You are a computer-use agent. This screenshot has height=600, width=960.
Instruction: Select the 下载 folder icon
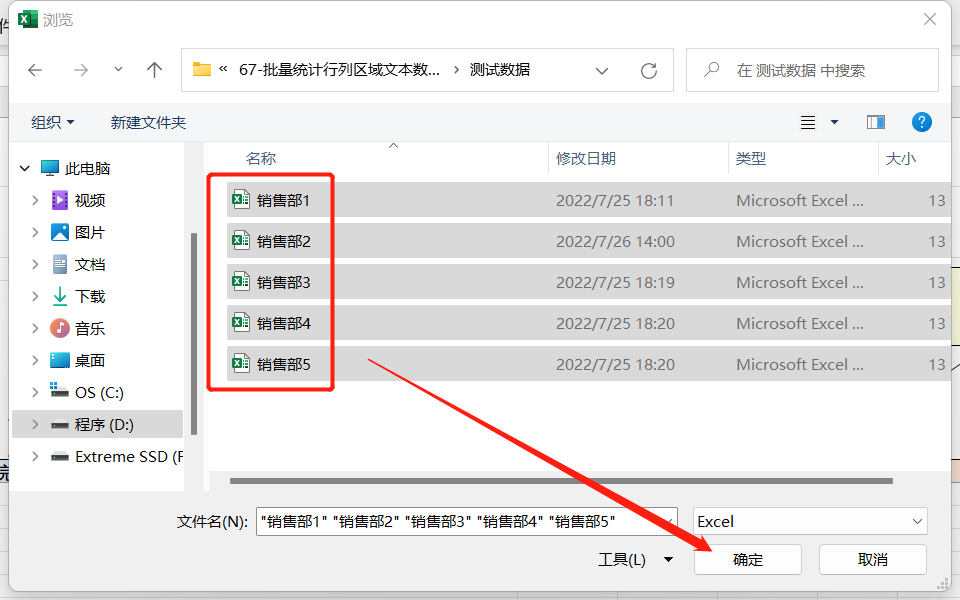(60, 296)
